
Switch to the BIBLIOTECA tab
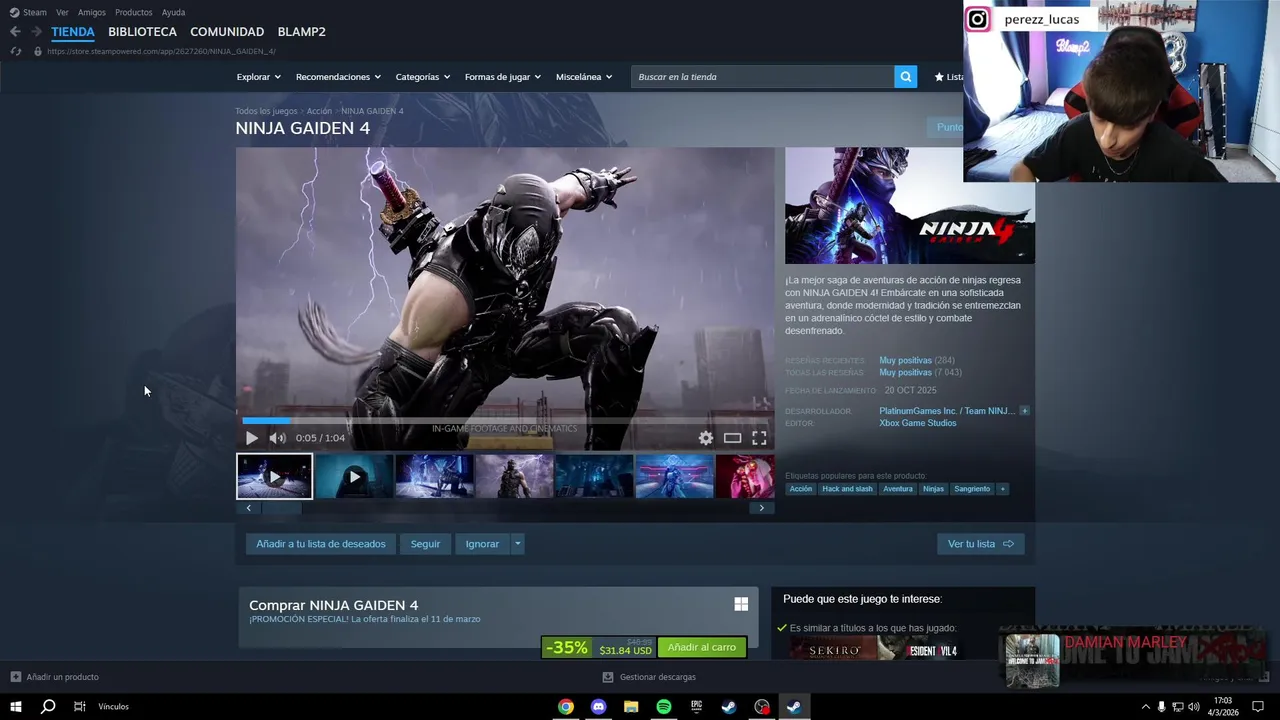(x=142, y=32)
